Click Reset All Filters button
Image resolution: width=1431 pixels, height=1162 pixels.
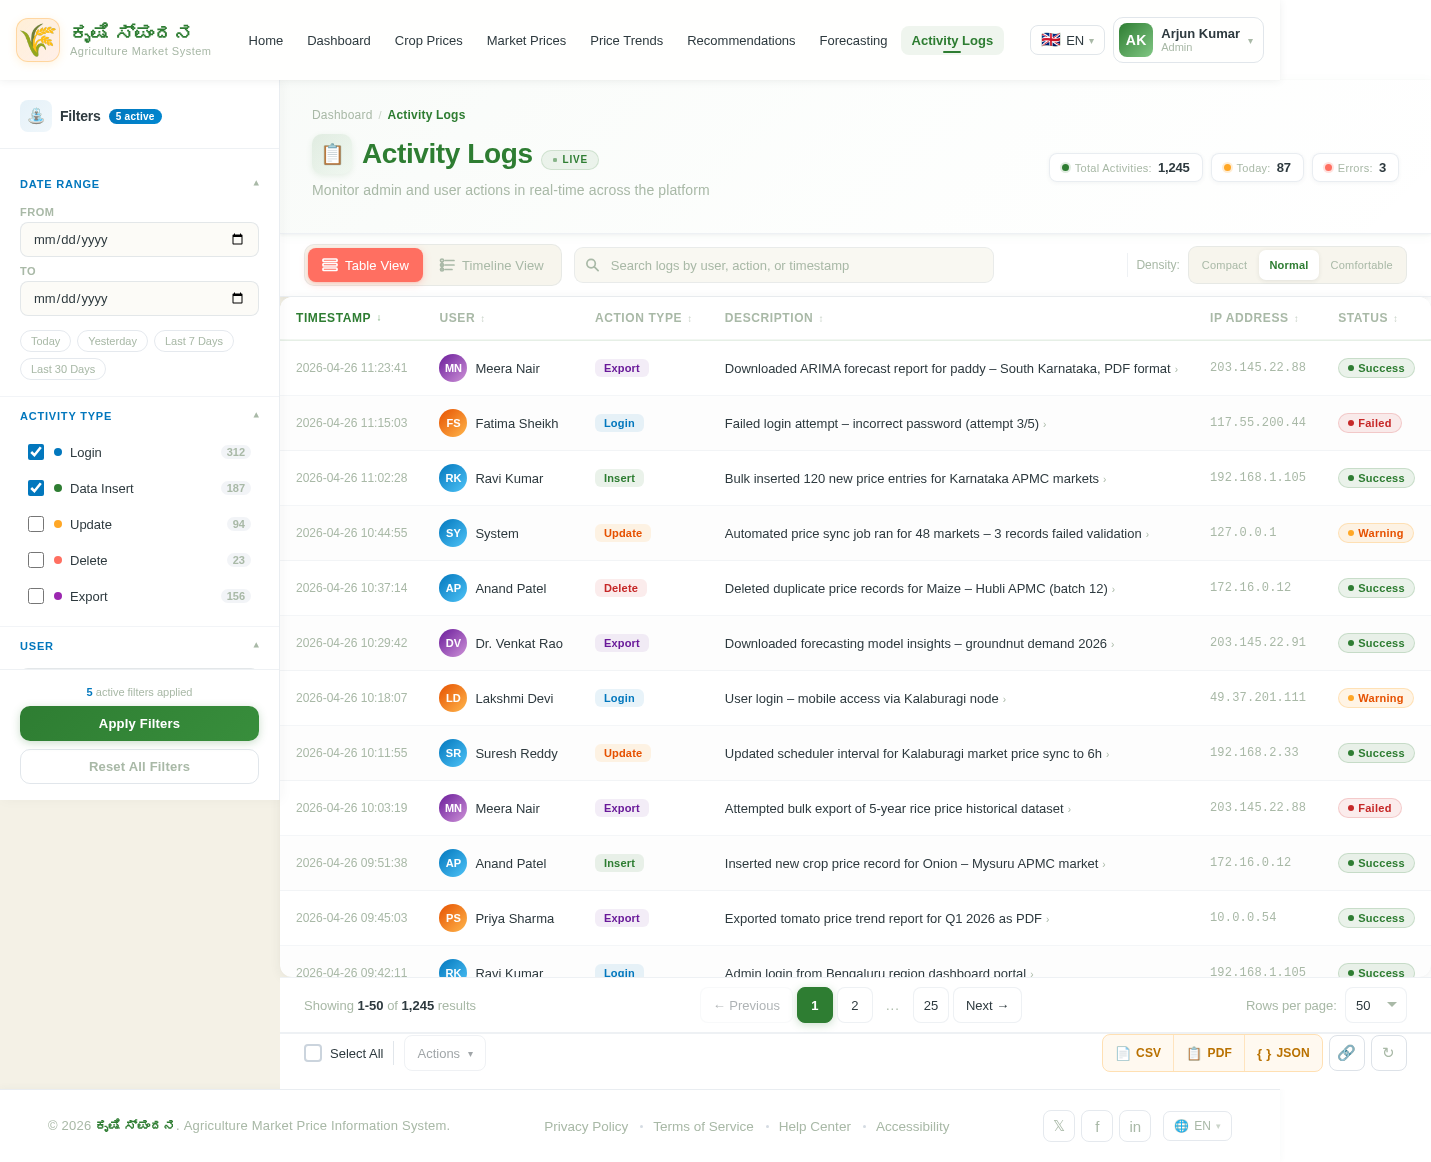[x=139, y=766]
